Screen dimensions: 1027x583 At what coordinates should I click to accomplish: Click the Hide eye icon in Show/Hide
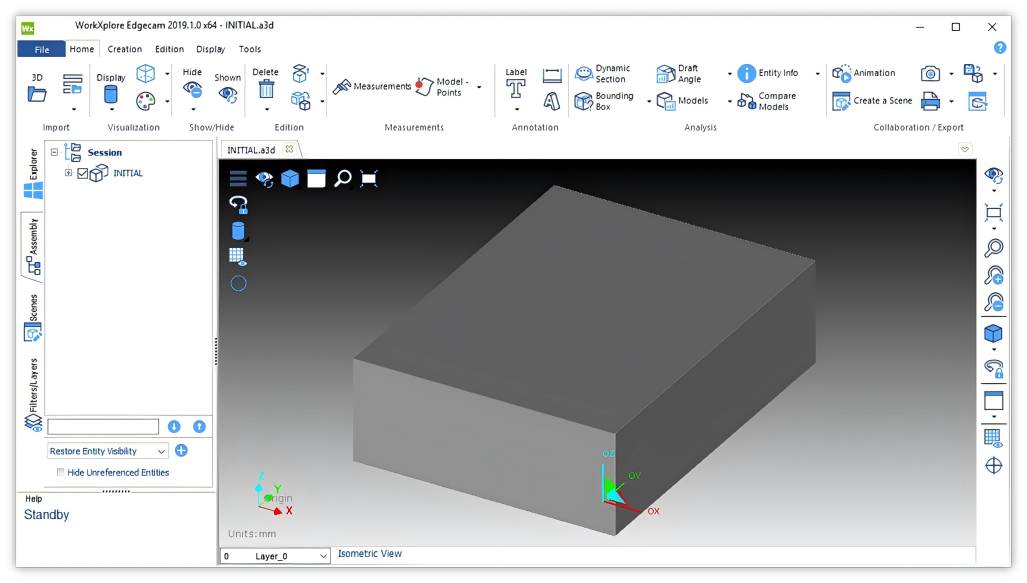[x=193, y=89]
